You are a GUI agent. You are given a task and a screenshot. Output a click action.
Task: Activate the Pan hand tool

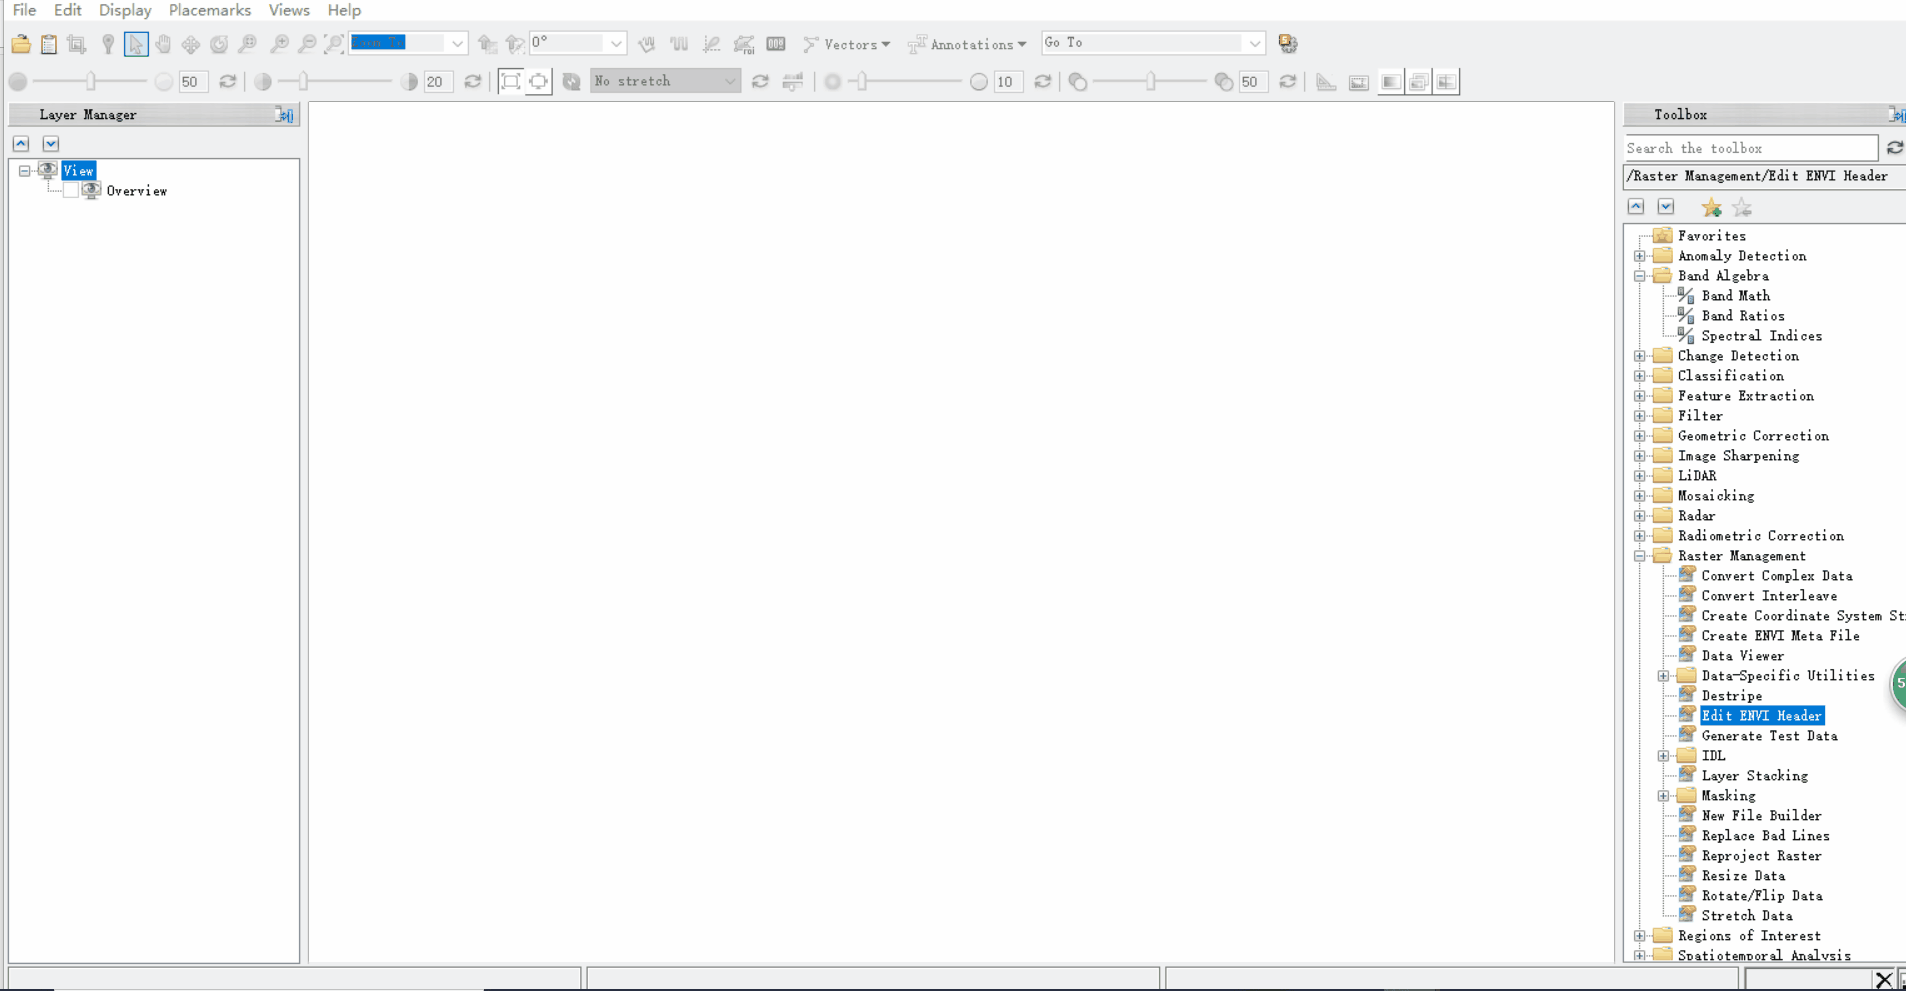coord(163,44)
